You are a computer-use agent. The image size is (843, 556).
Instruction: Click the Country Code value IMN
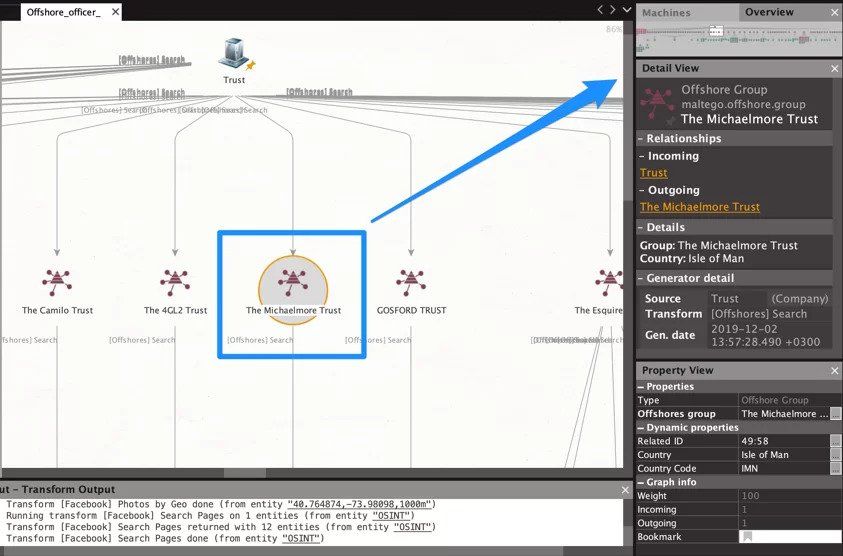(749, 469)
